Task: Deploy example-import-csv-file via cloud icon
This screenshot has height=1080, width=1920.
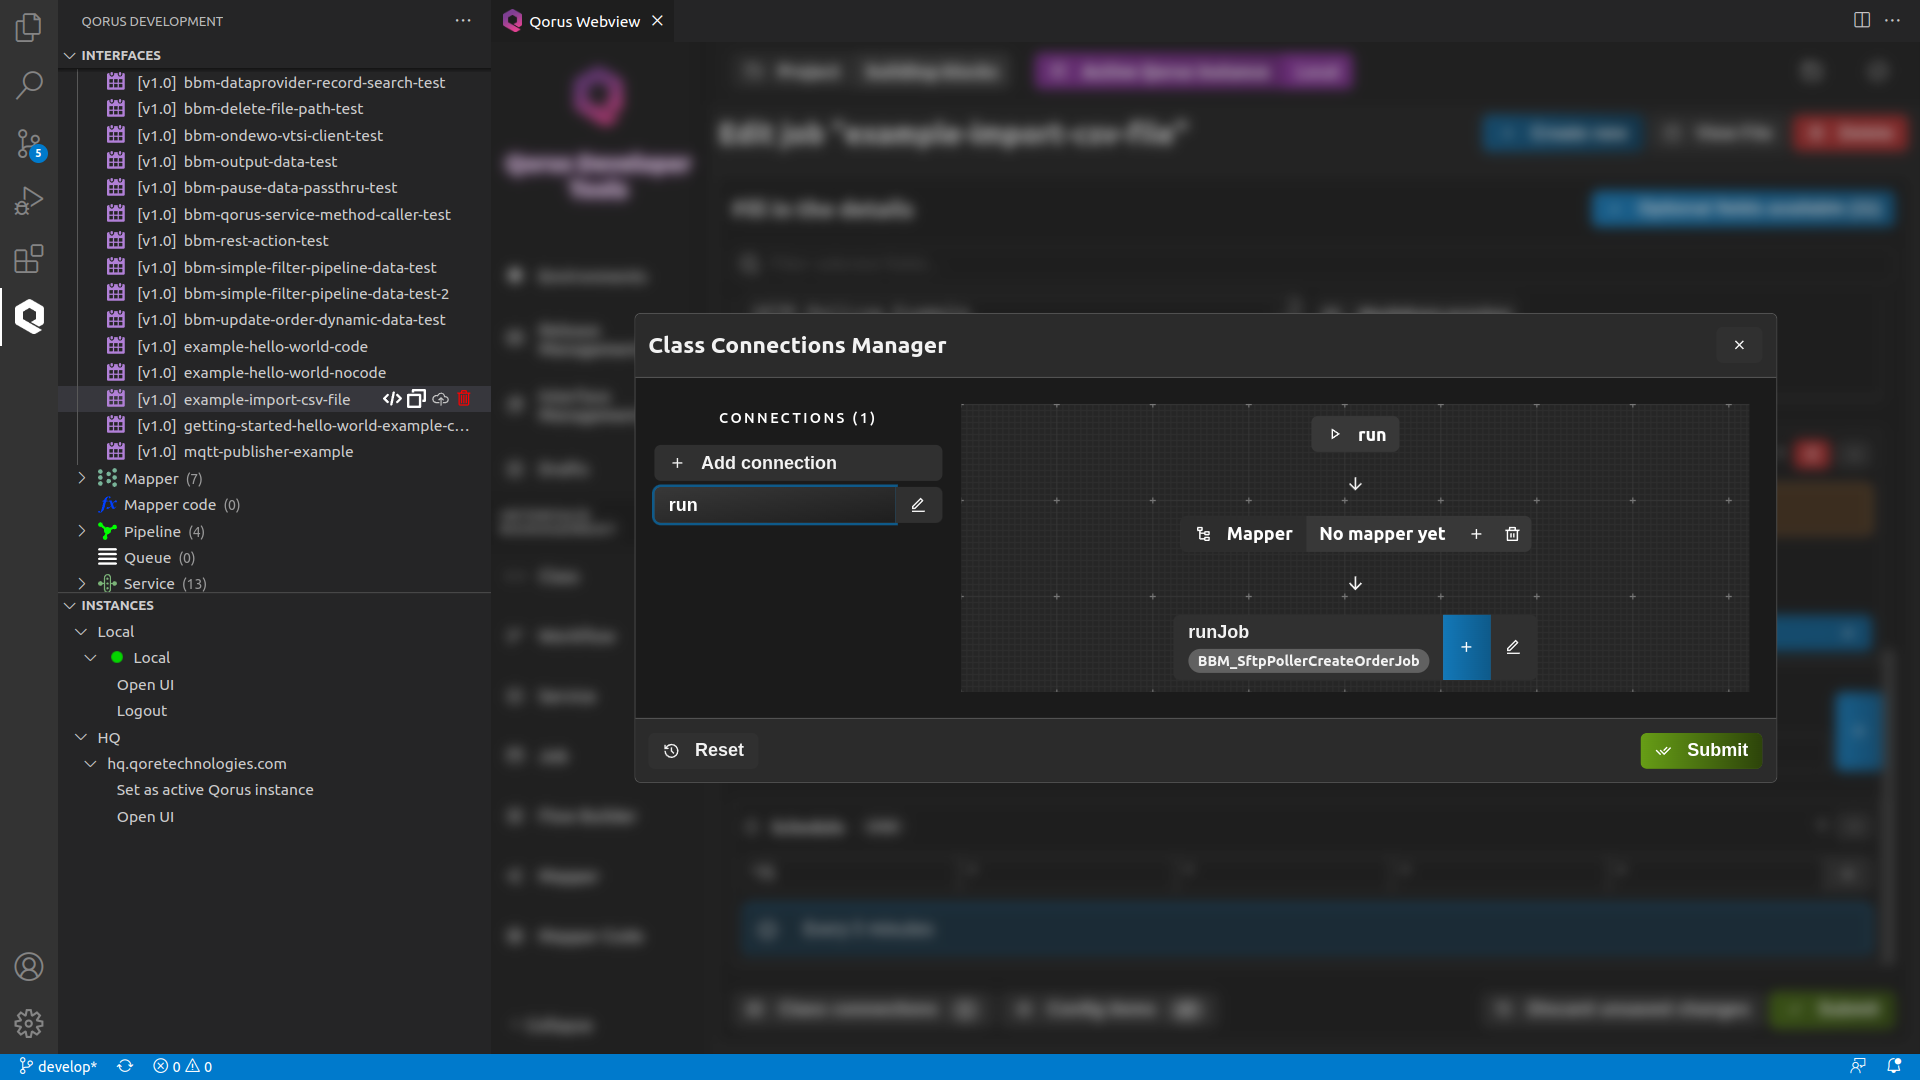Action: pyautogui.click(x=440, y=399)
